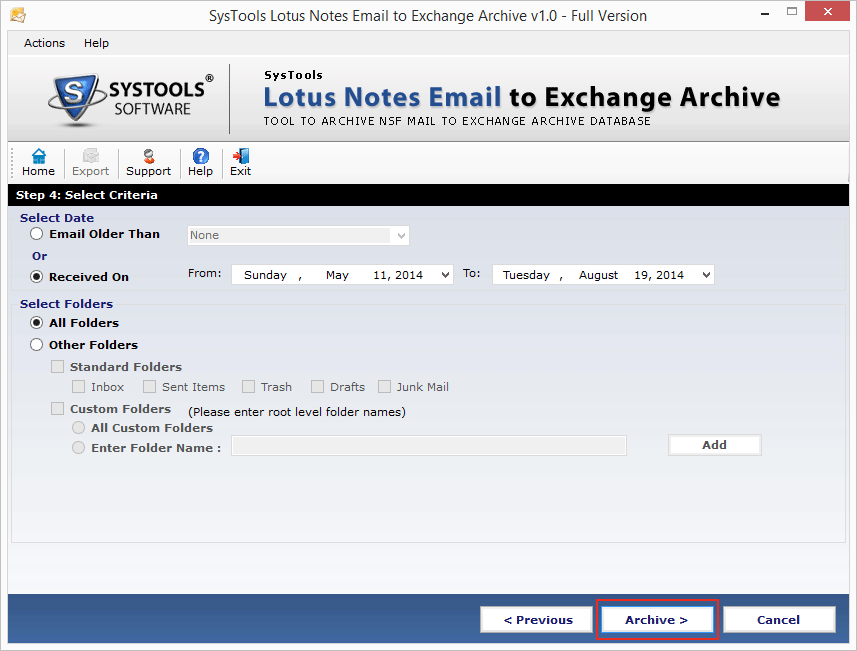Select the All Folders radio button
857x651 pixels.
(36, 322)
